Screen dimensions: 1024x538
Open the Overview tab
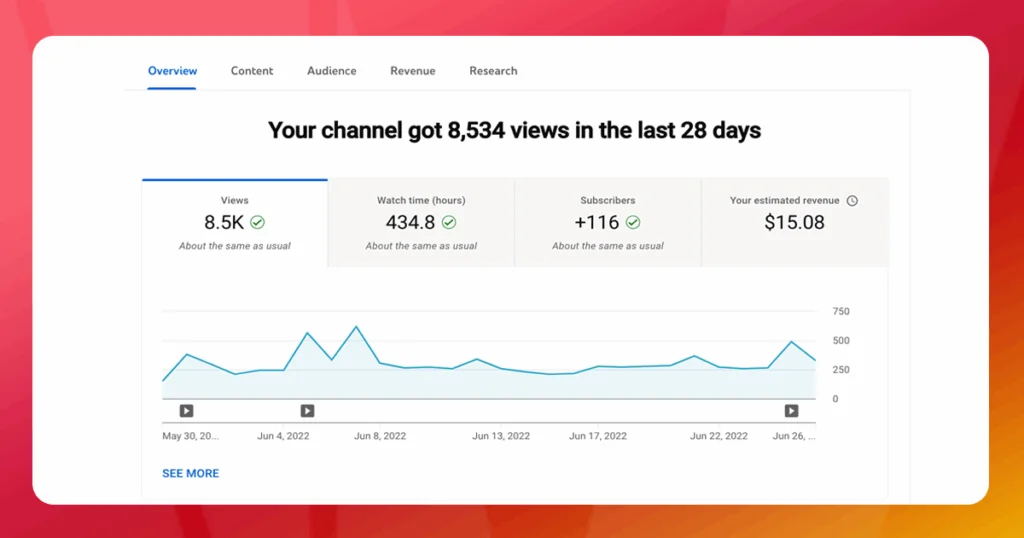click(172, 71)
